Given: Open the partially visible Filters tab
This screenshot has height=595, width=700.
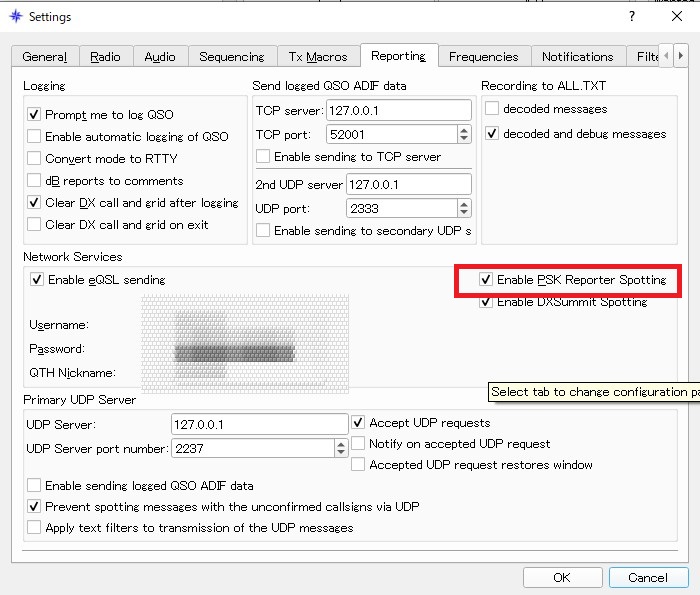Looking at the screenshot, I should [x=644, y=57].
